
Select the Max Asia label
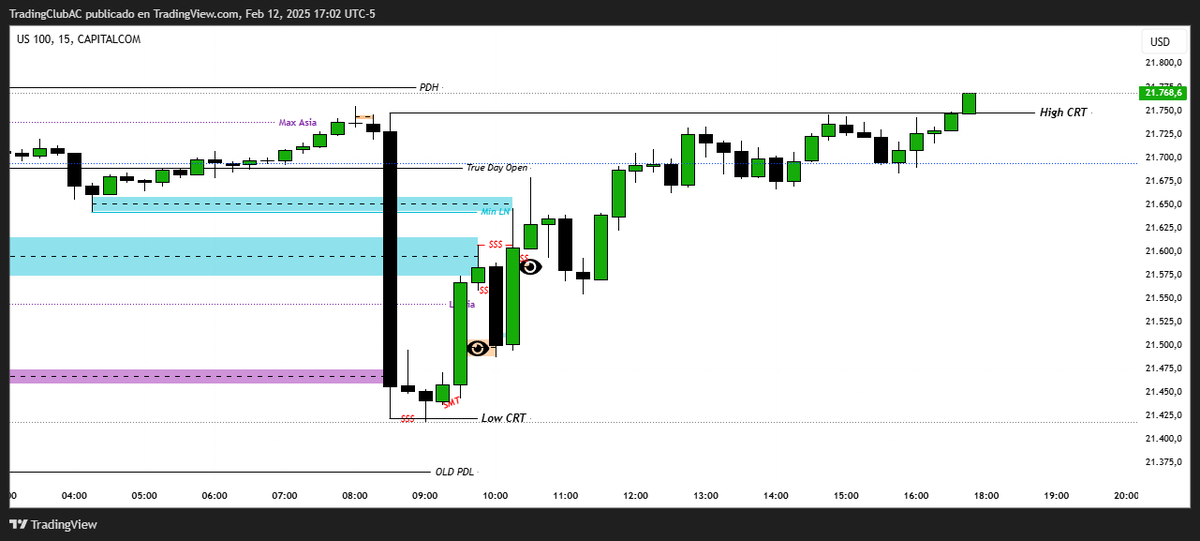297,123
